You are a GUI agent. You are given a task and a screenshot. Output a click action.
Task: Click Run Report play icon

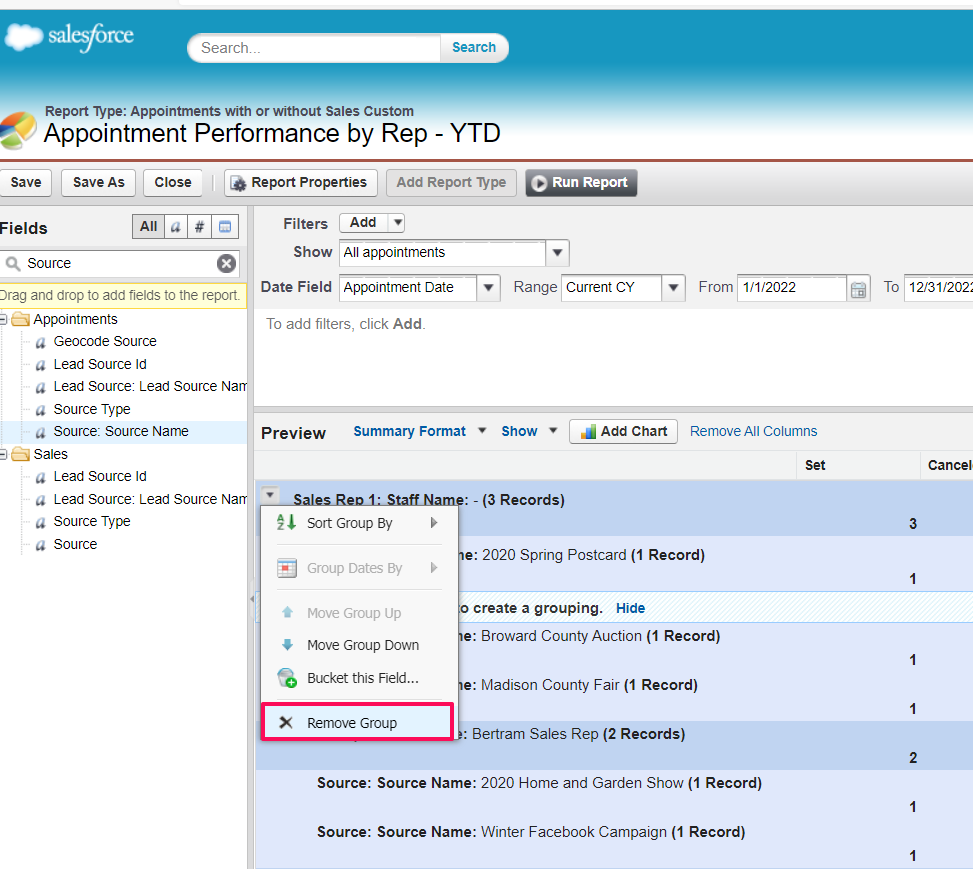click(x=539, y=183)
